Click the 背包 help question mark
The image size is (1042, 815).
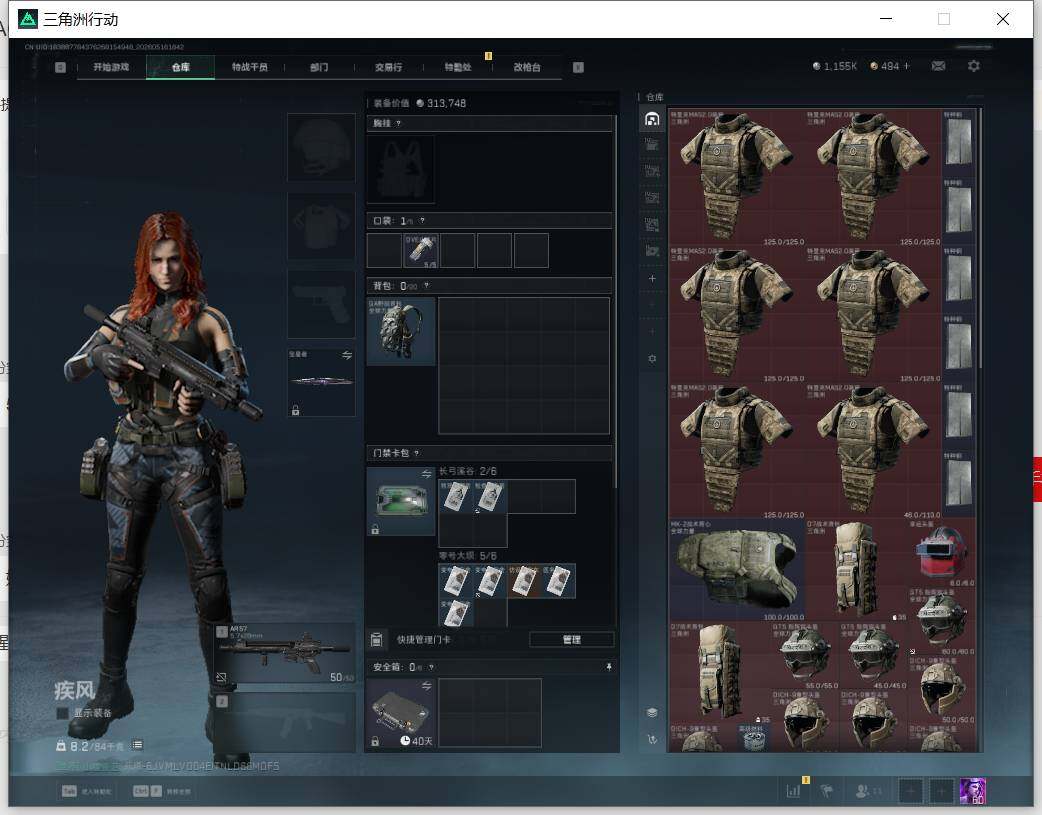427,286
